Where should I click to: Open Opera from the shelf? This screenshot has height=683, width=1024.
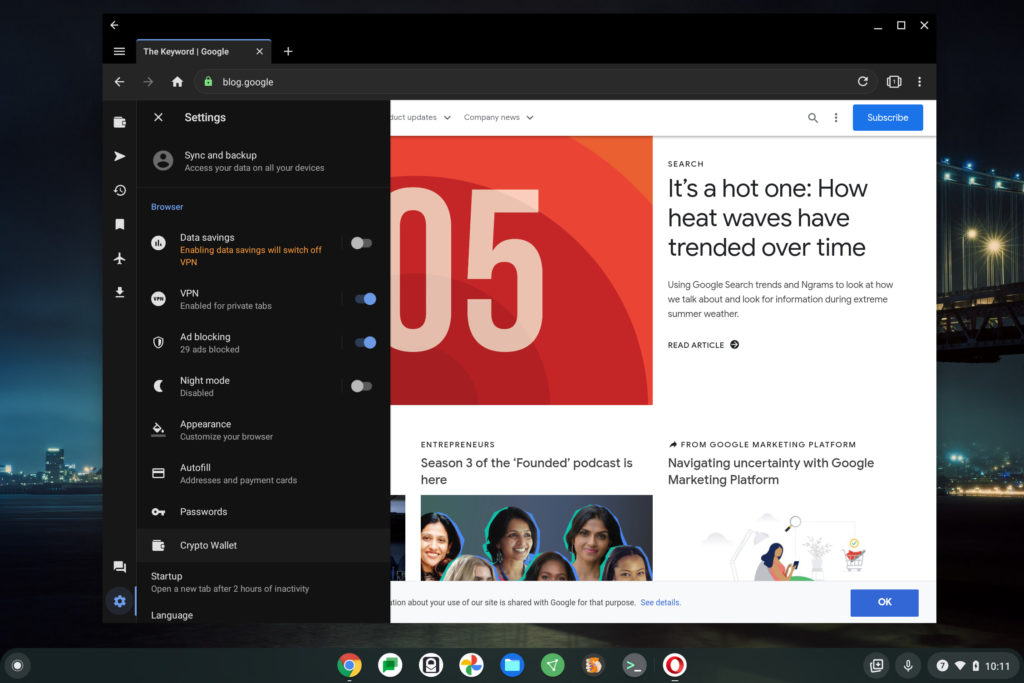tap(675, 665)
